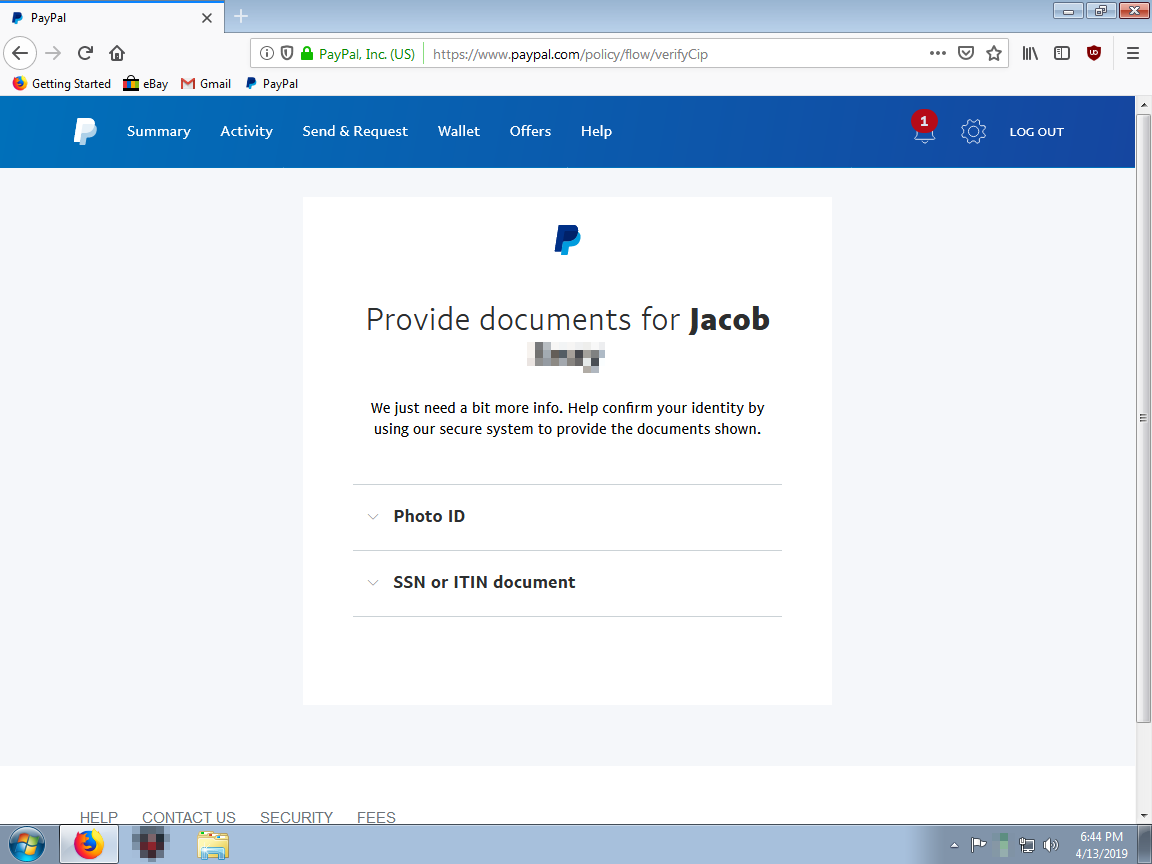Open the Getting Started bookmark
The image size is (1152, 864).
click(62, 84)
